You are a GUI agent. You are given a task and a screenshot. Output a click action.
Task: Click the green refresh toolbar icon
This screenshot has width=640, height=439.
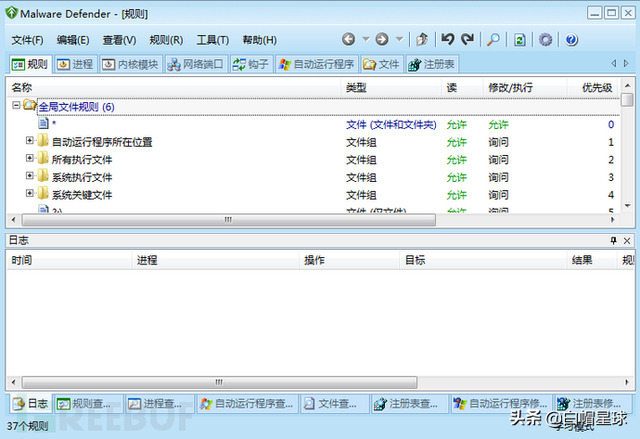(x=520, y=40)
